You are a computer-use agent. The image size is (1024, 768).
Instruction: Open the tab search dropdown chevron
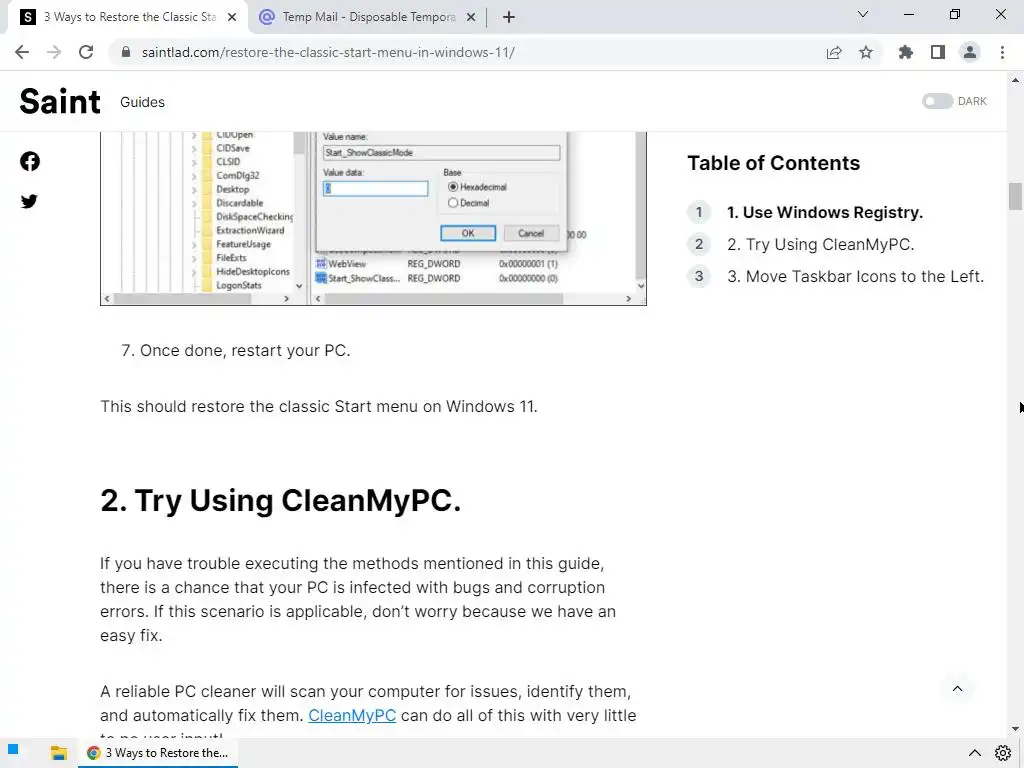click(x=863, y=14)
